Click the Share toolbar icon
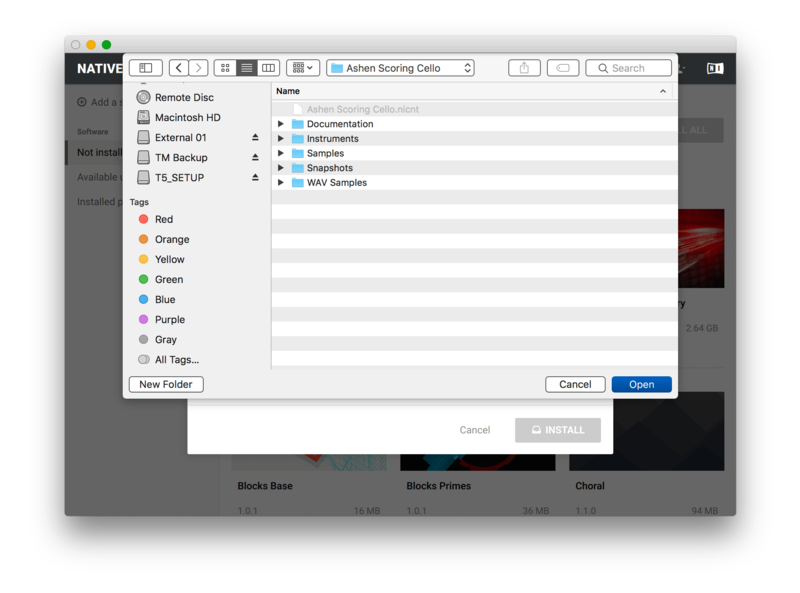800x593 pixels. 524,68
